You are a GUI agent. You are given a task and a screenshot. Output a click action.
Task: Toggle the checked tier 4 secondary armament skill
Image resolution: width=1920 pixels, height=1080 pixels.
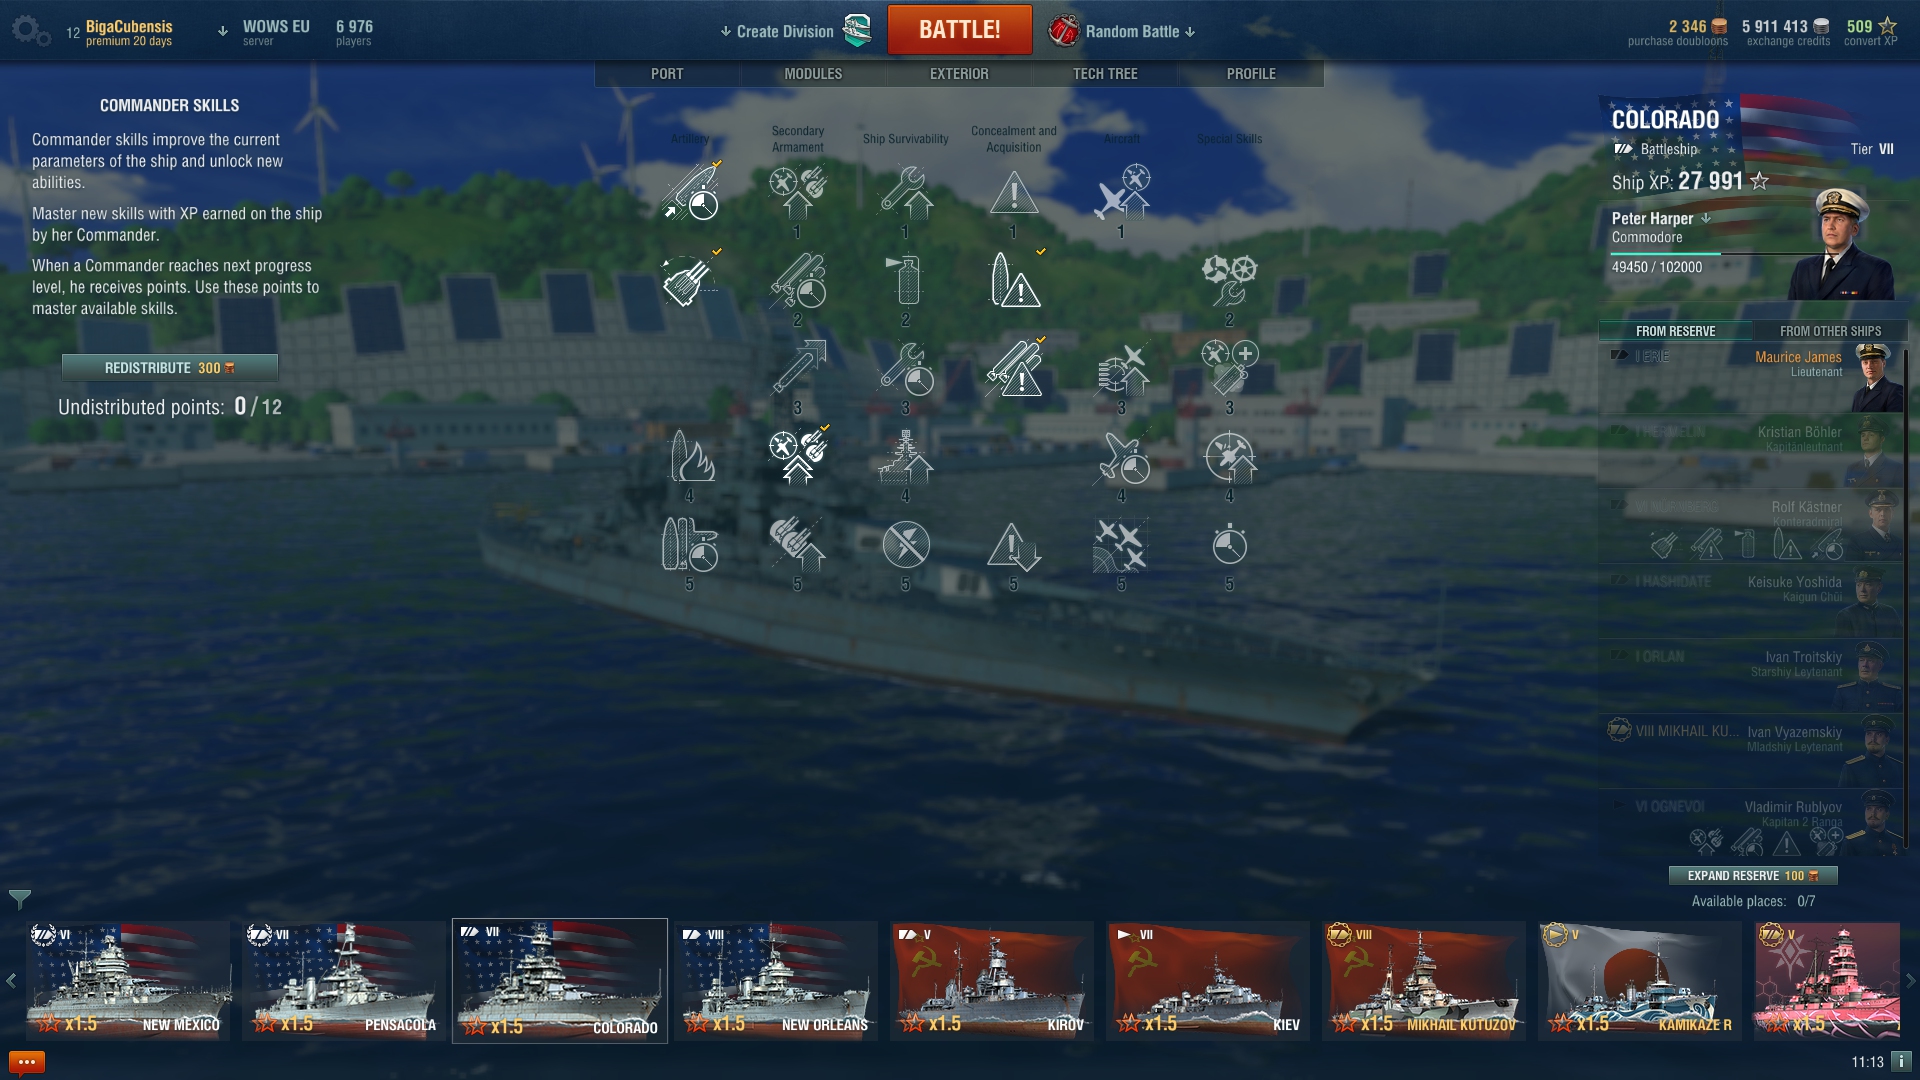click(x=798, y=456)
